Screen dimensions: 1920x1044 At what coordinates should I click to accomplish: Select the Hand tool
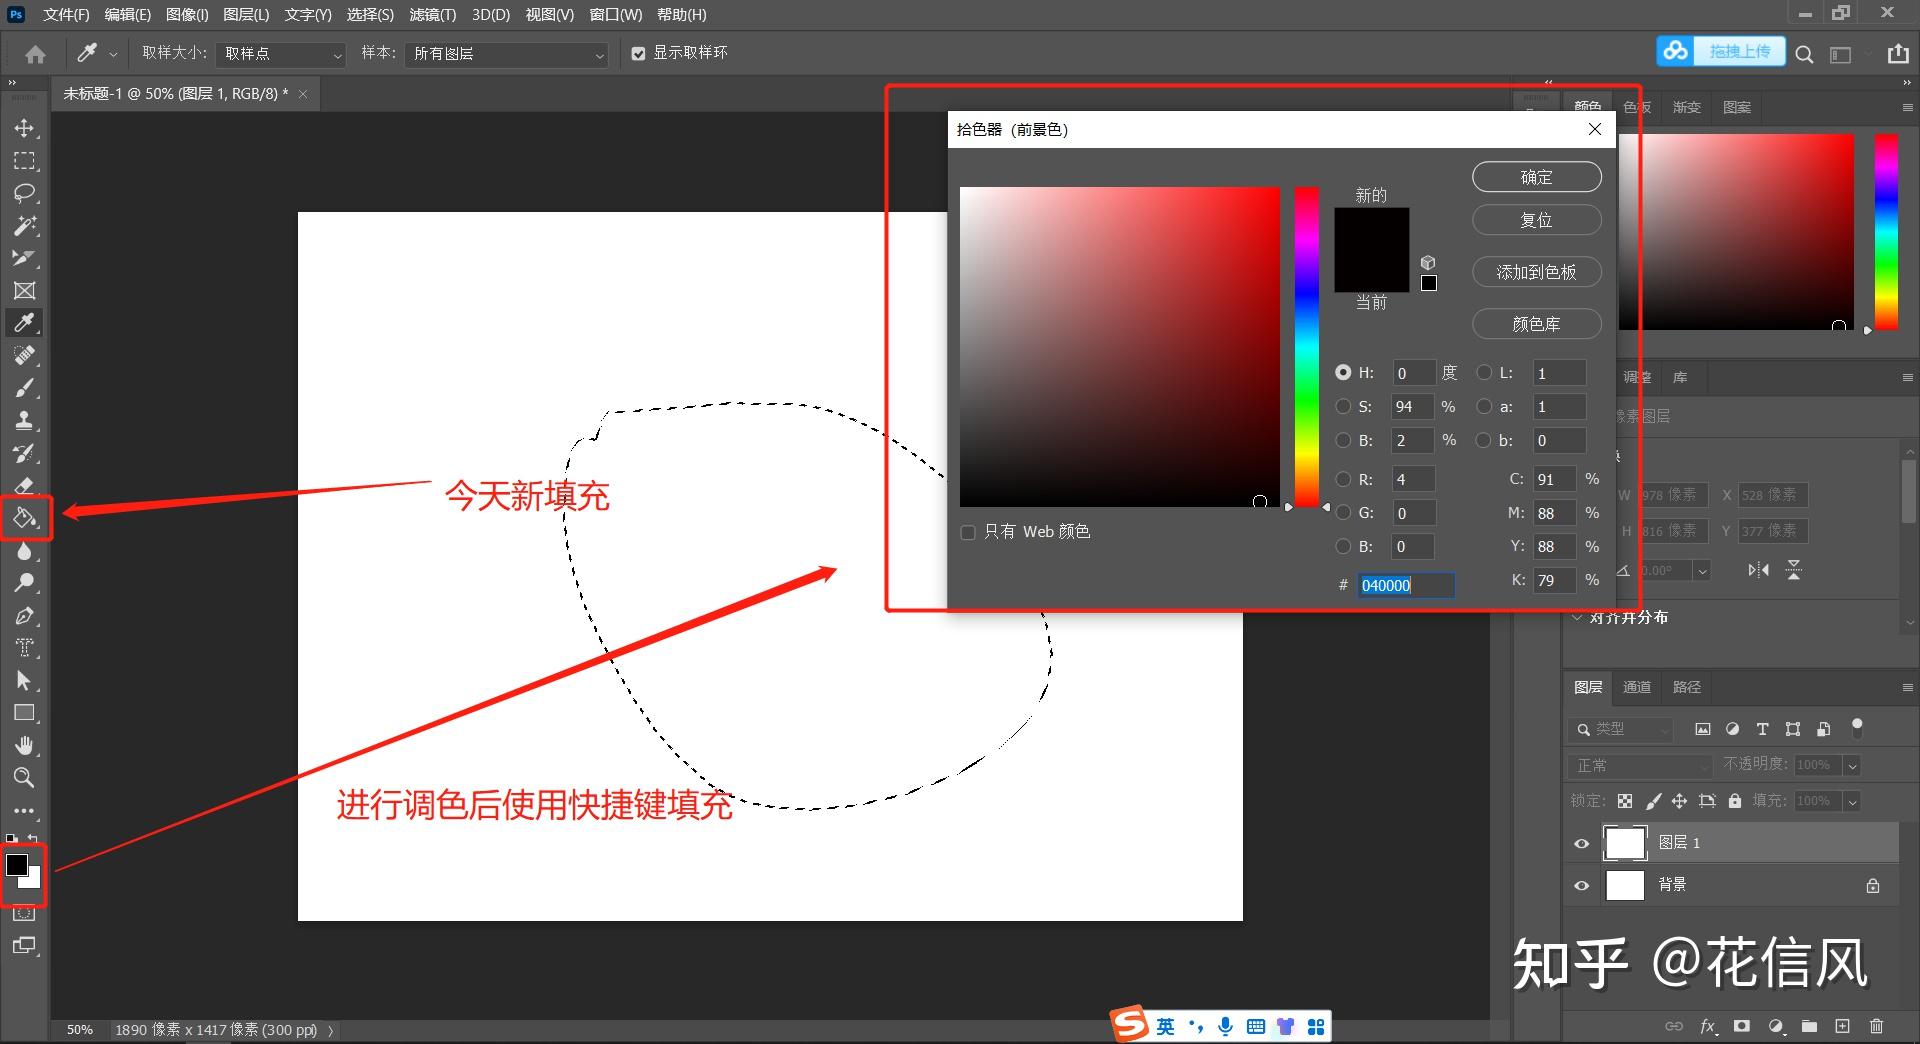click(x=24, y=746)
